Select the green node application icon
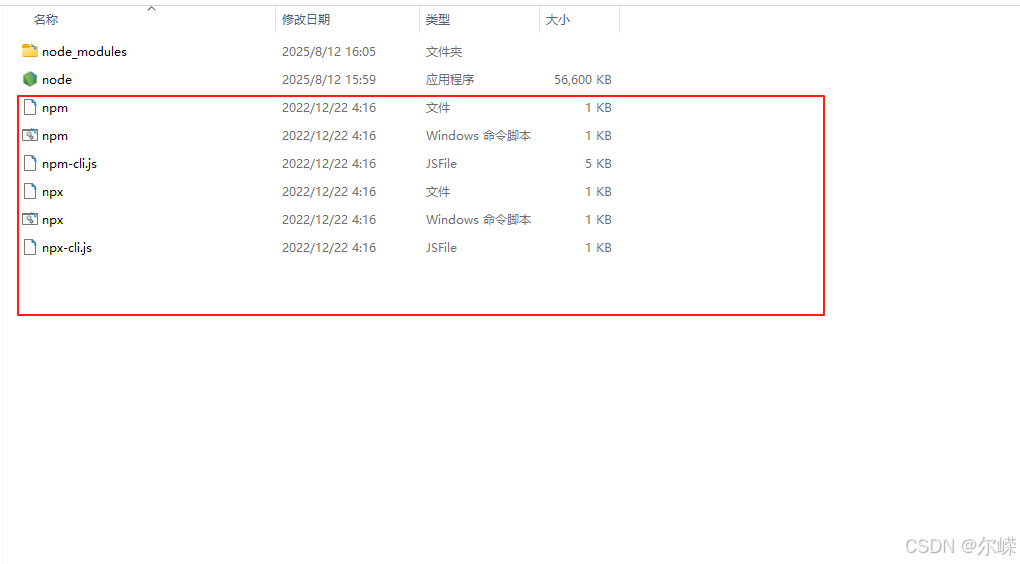 (x=29, y=79)
